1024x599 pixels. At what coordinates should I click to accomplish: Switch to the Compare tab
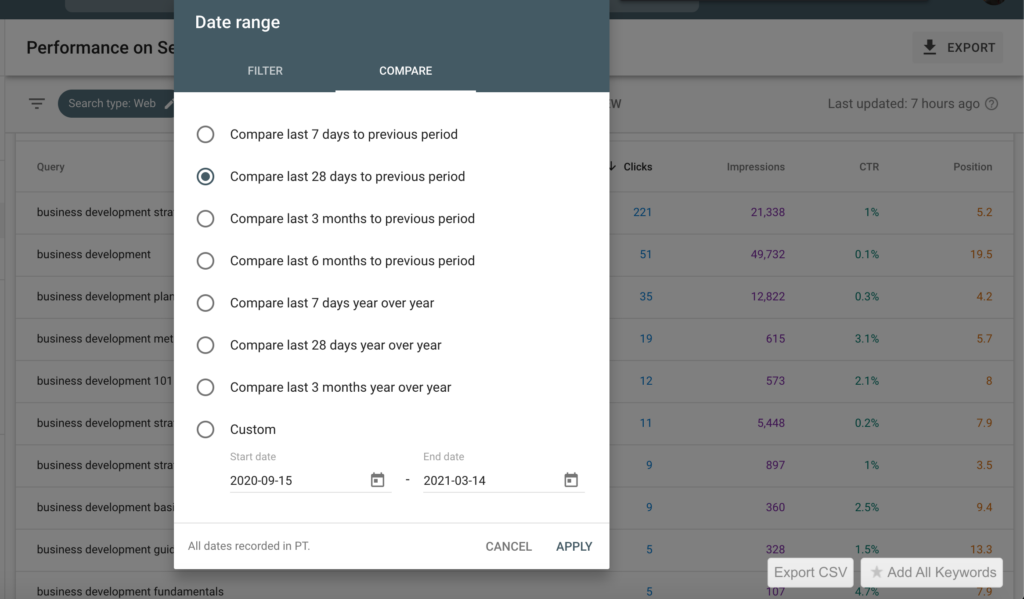405,71
